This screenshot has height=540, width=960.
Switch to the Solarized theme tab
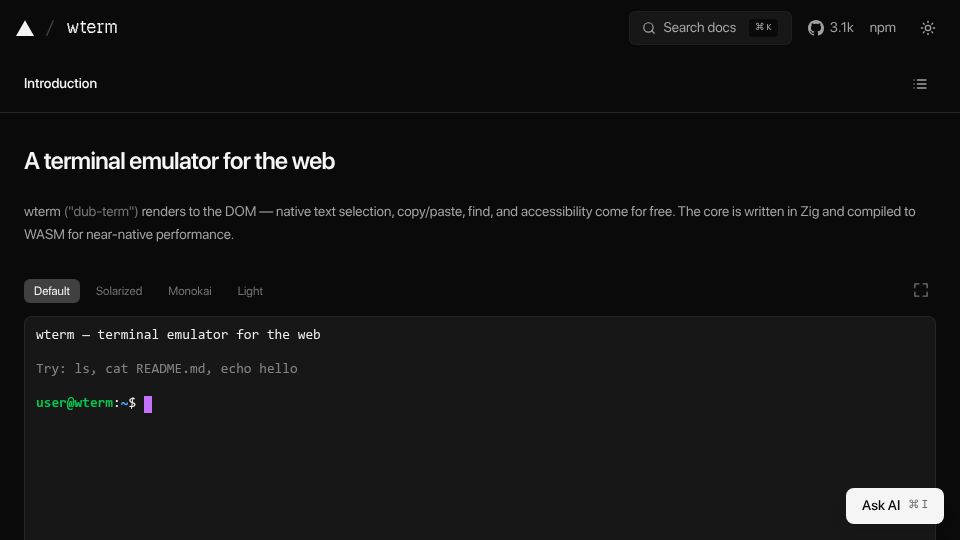(x=119, y=291)
